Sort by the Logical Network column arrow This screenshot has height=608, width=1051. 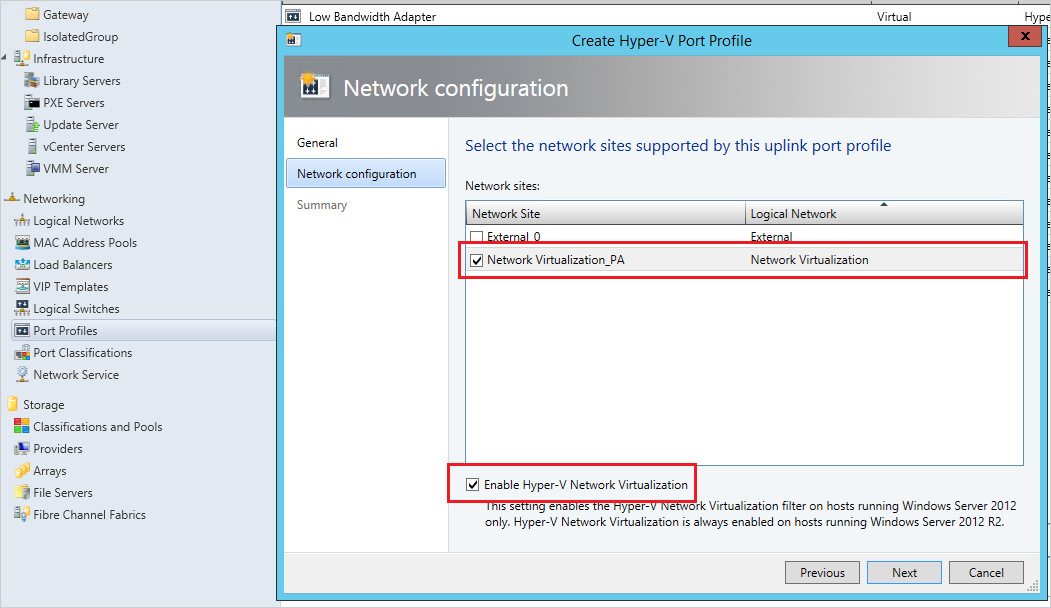(x=884, y=204)
